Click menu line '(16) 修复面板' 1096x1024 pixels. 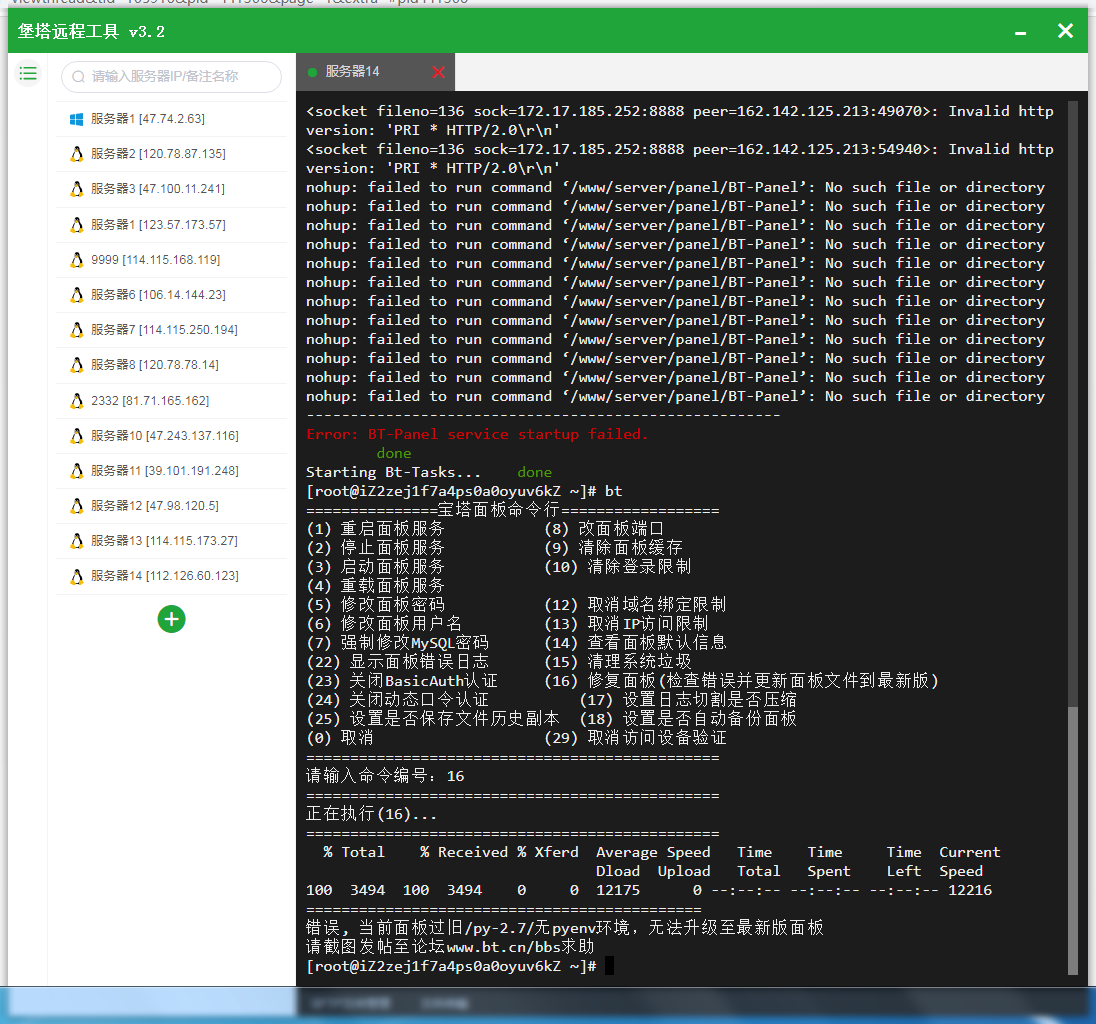[x=742, y=682]
